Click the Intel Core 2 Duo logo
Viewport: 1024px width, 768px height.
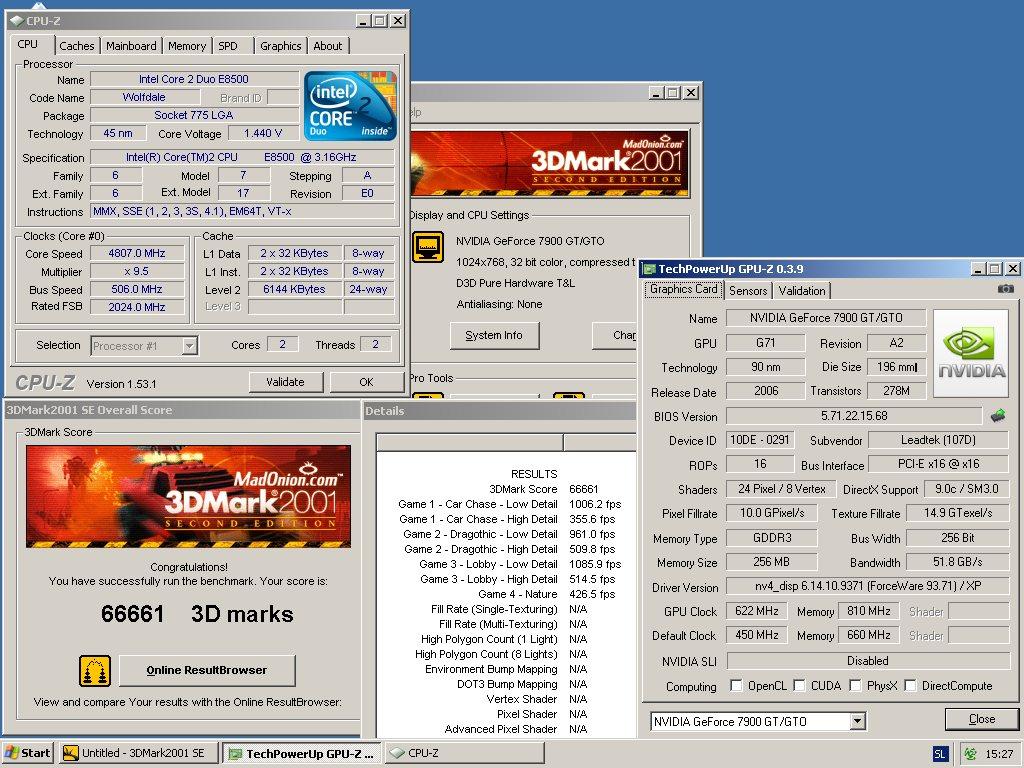[350, 106]
